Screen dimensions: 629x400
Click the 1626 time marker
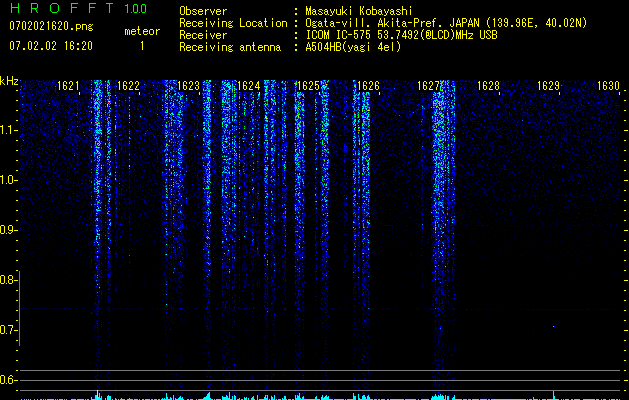[368, 86]
